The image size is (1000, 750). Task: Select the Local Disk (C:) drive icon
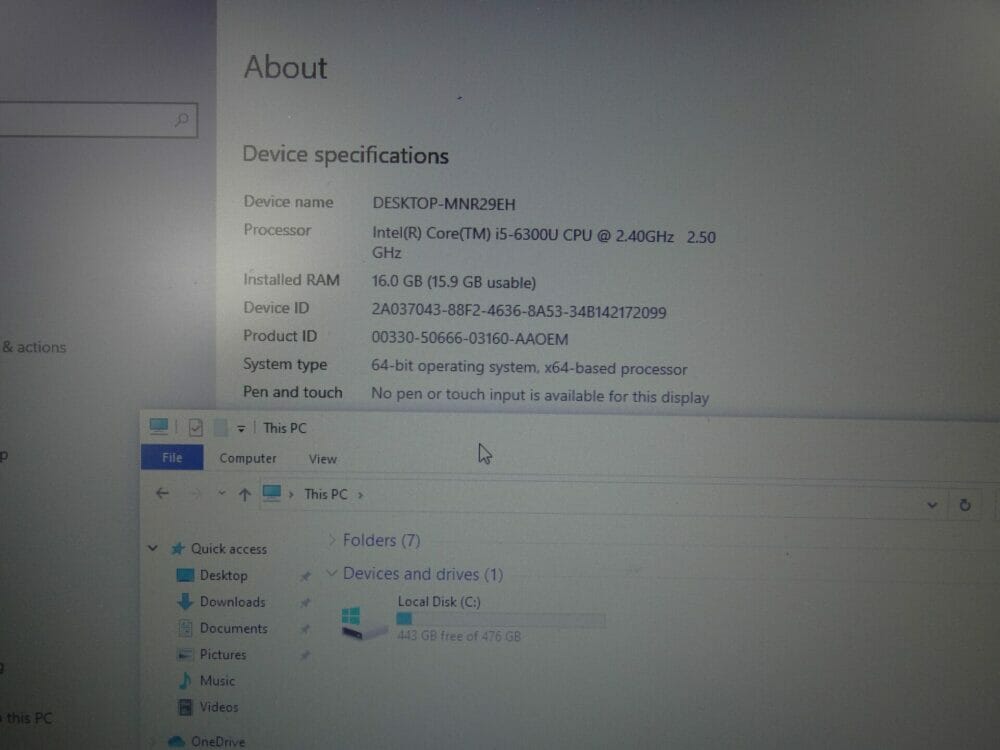click(362, 624)
